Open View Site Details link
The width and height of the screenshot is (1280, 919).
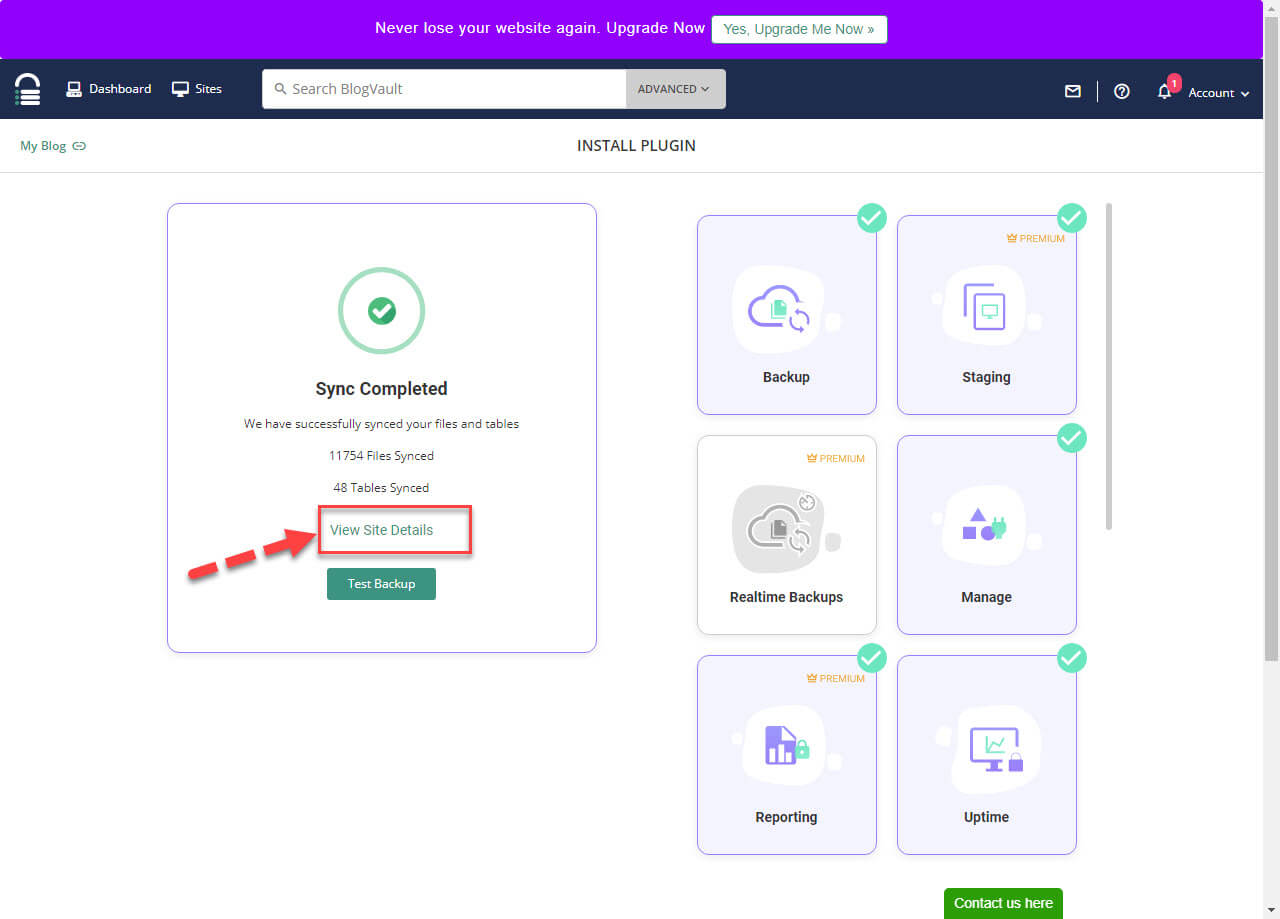[x=381, y=530]
